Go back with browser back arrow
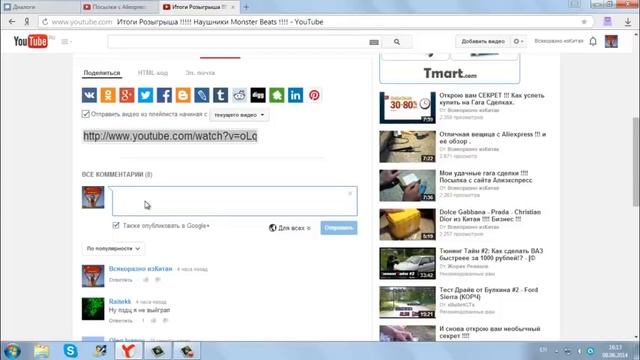The image size is (640, 360). tap(12, 22)
